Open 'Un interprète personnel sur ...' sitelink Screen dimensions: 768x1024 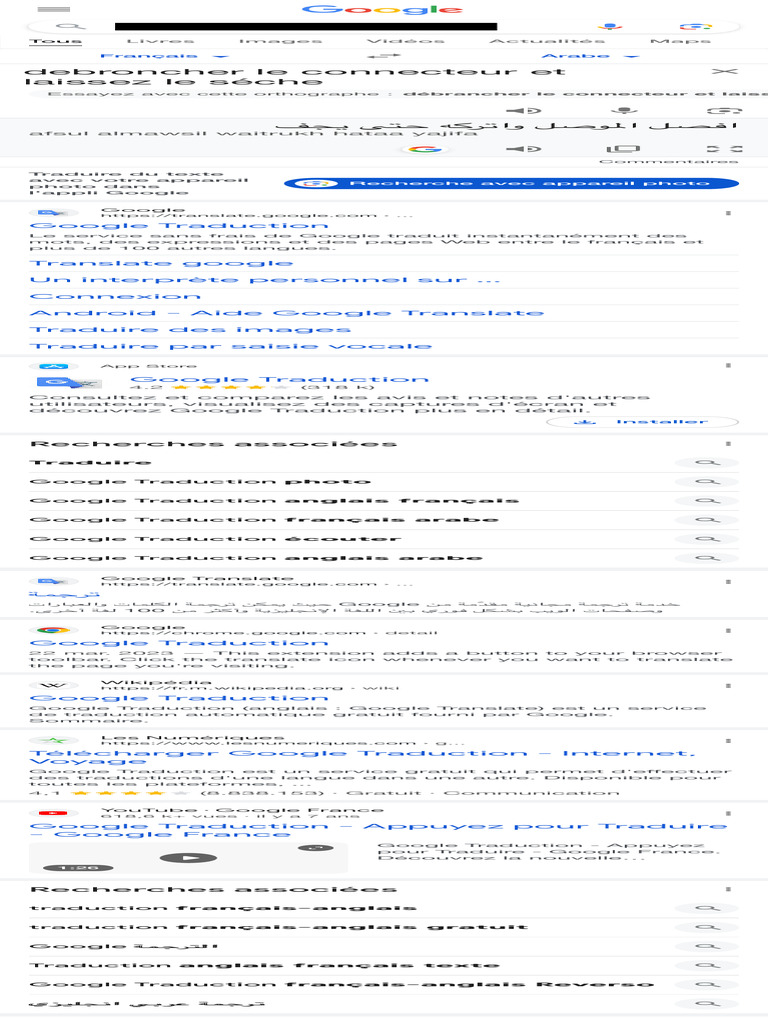(x=264, y=280)
